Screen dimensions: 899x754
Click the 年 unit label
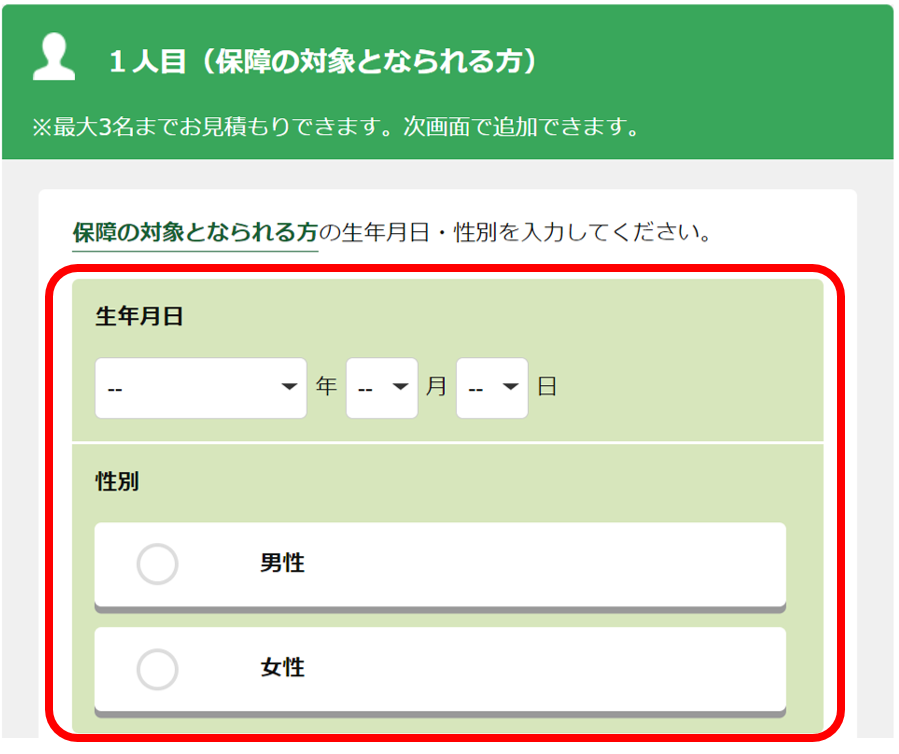(326, 387)
